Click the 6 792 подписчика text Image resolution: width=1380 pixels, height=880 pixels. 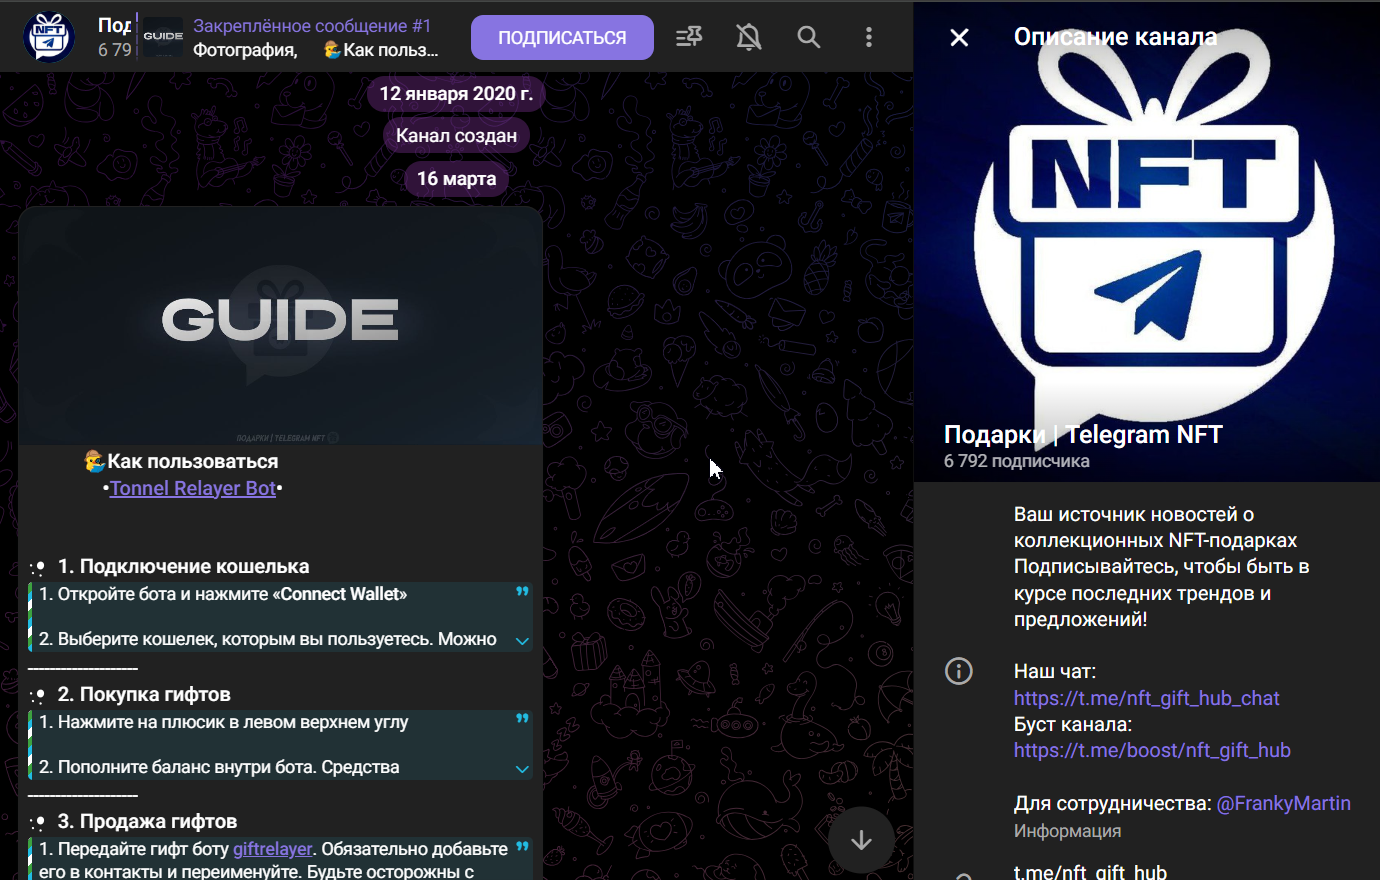[1017, 461]
